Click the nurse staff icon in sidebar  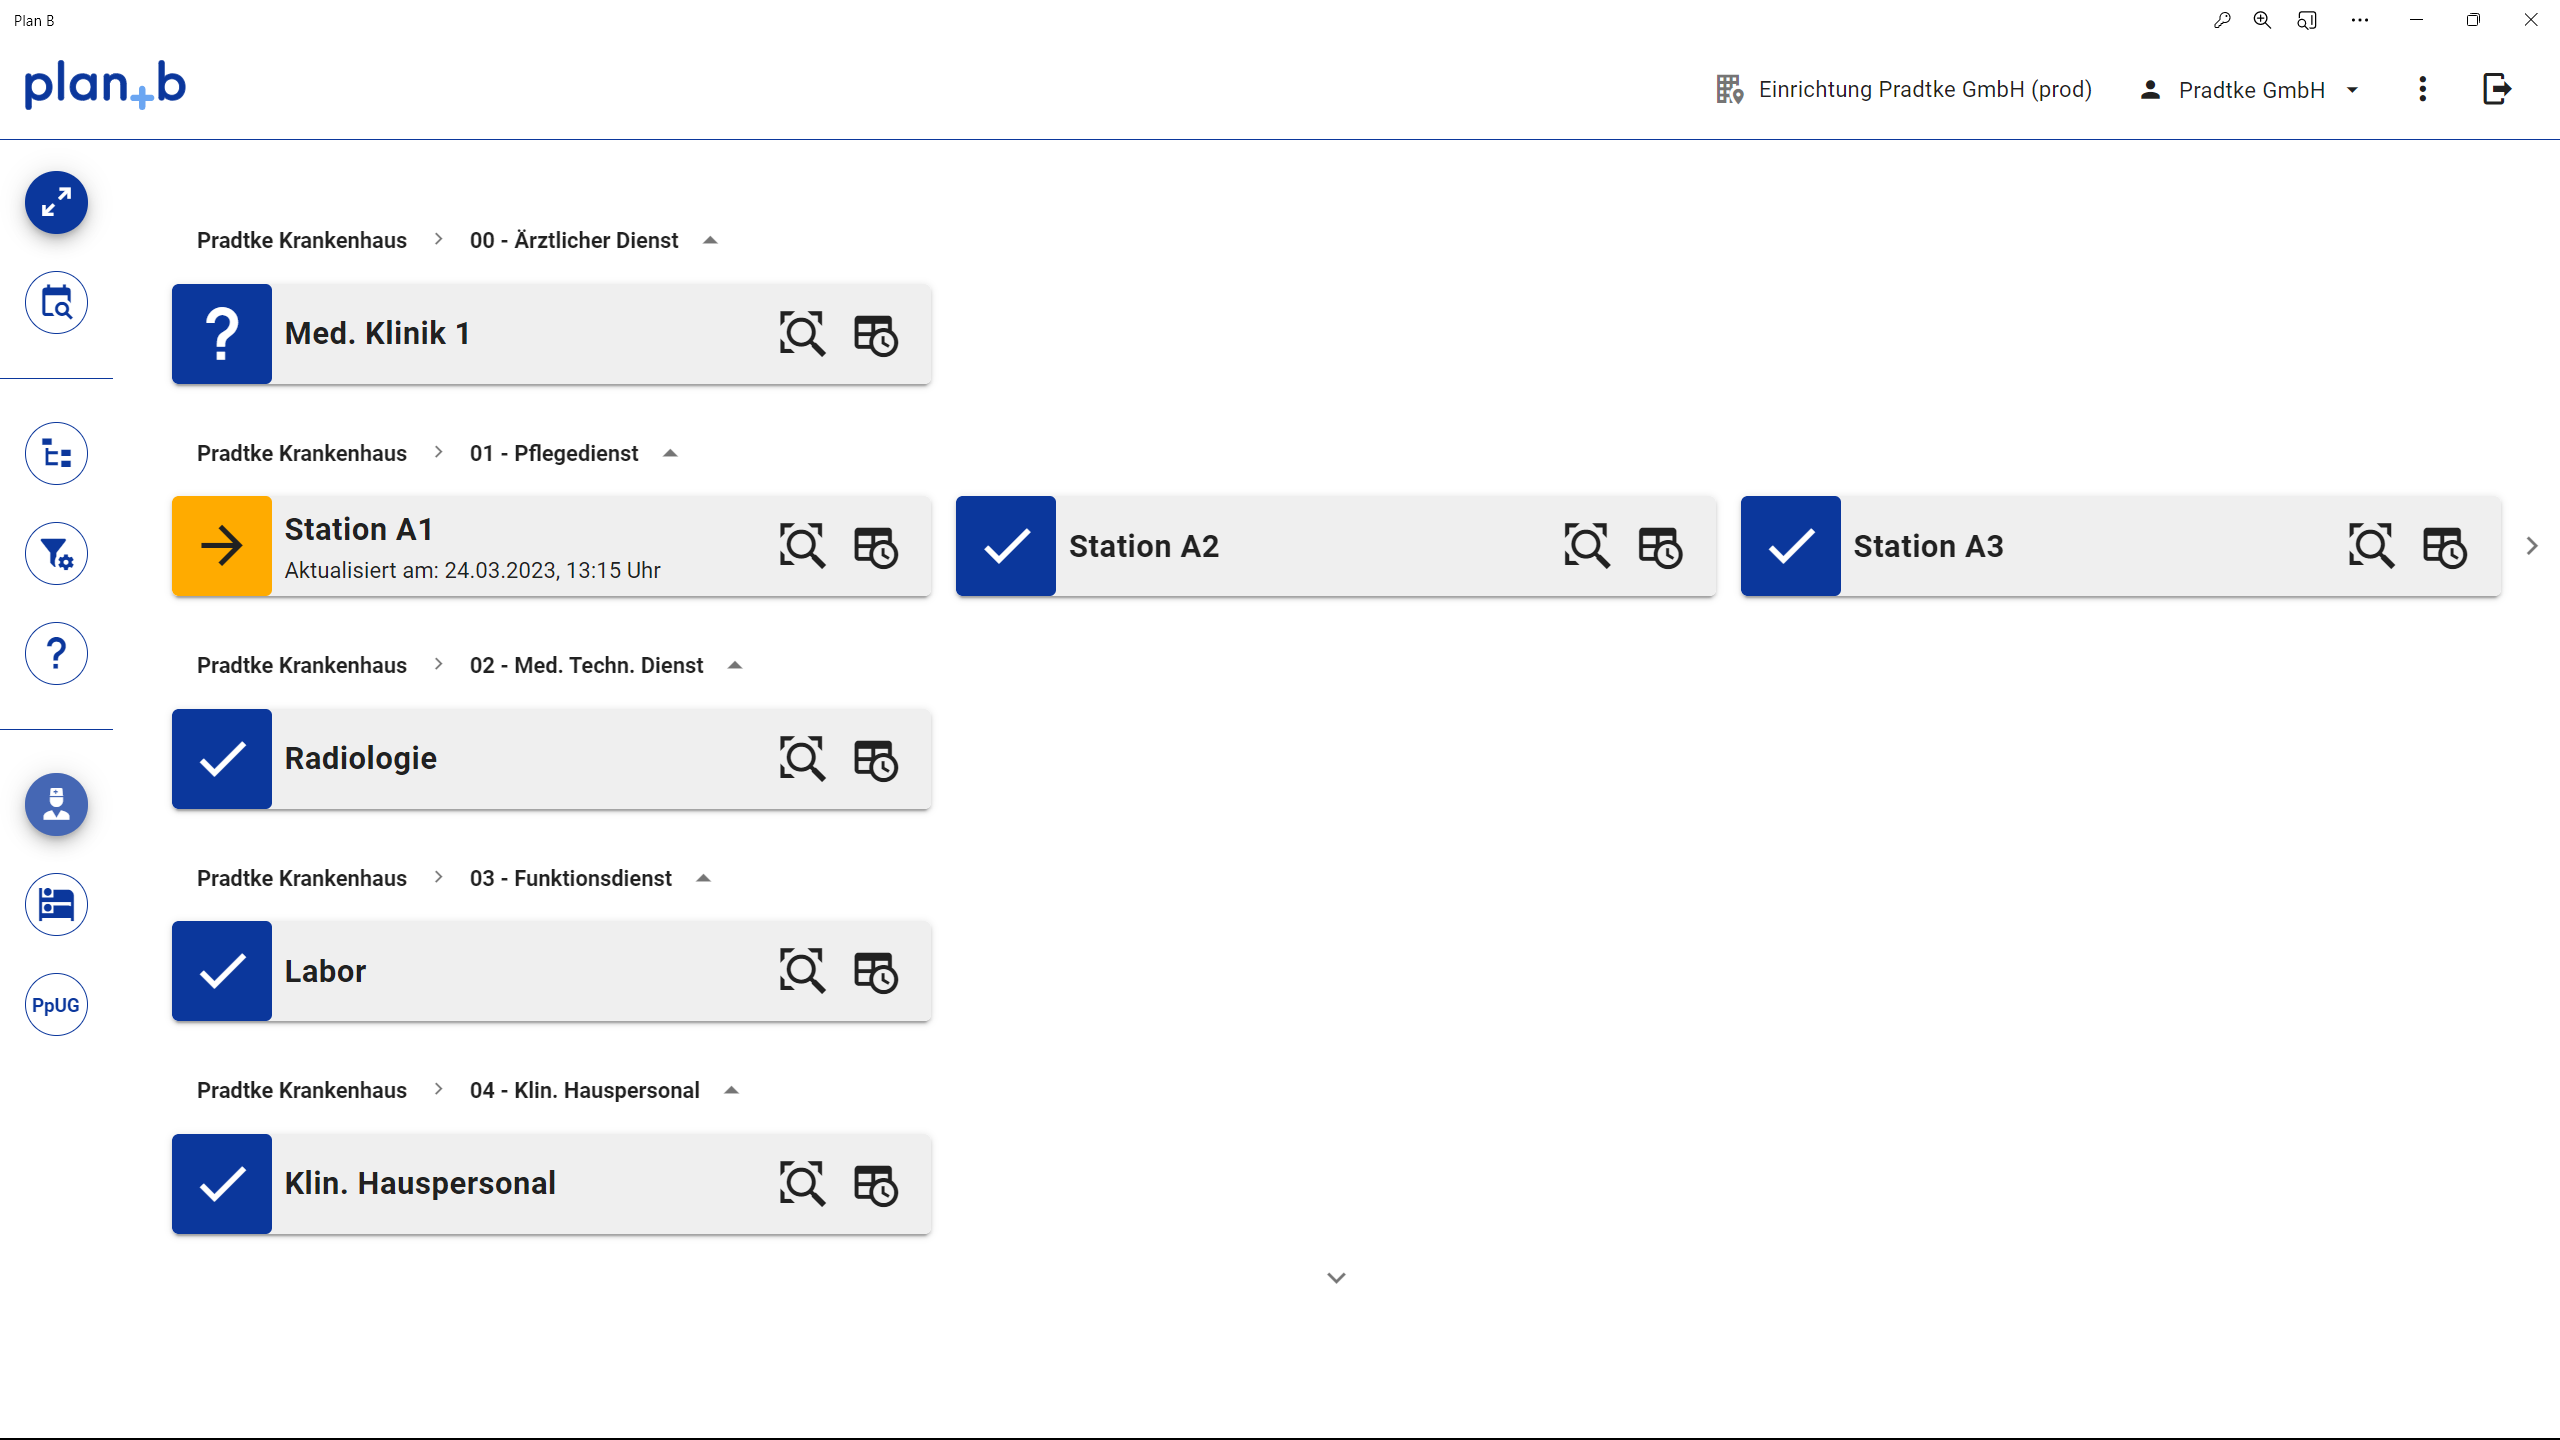point(56,804)
